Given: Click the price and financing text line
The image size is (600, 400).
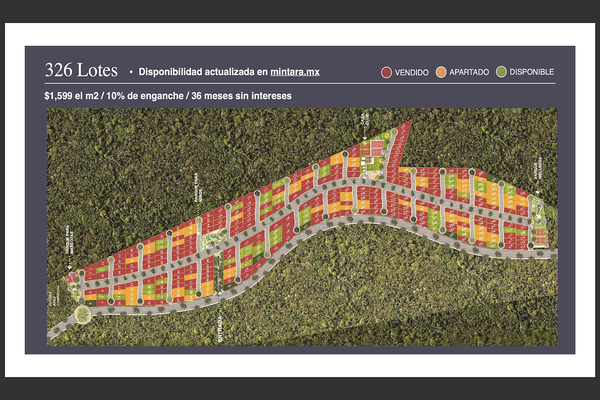Looking at the screenshot, I should [167, 97].
